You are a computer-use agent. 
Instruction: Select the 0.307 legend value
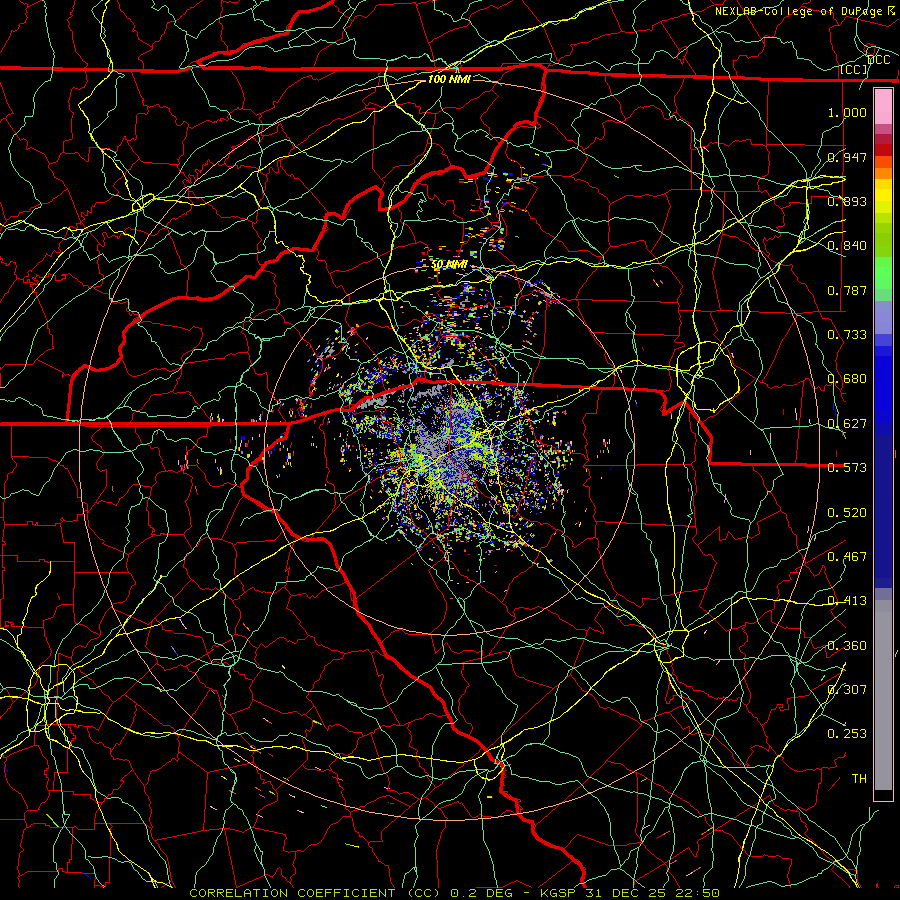pos(847,689)
